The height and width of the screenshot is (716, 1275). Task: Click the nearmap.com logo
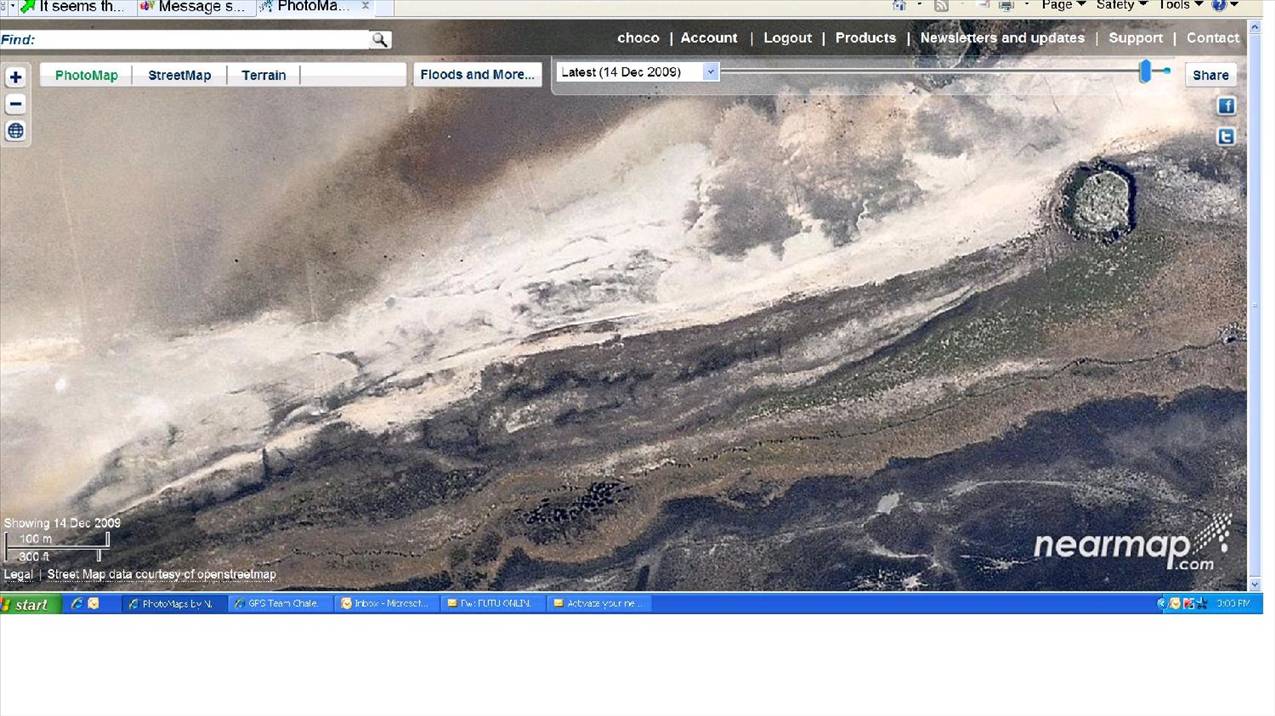point(1132,545)
